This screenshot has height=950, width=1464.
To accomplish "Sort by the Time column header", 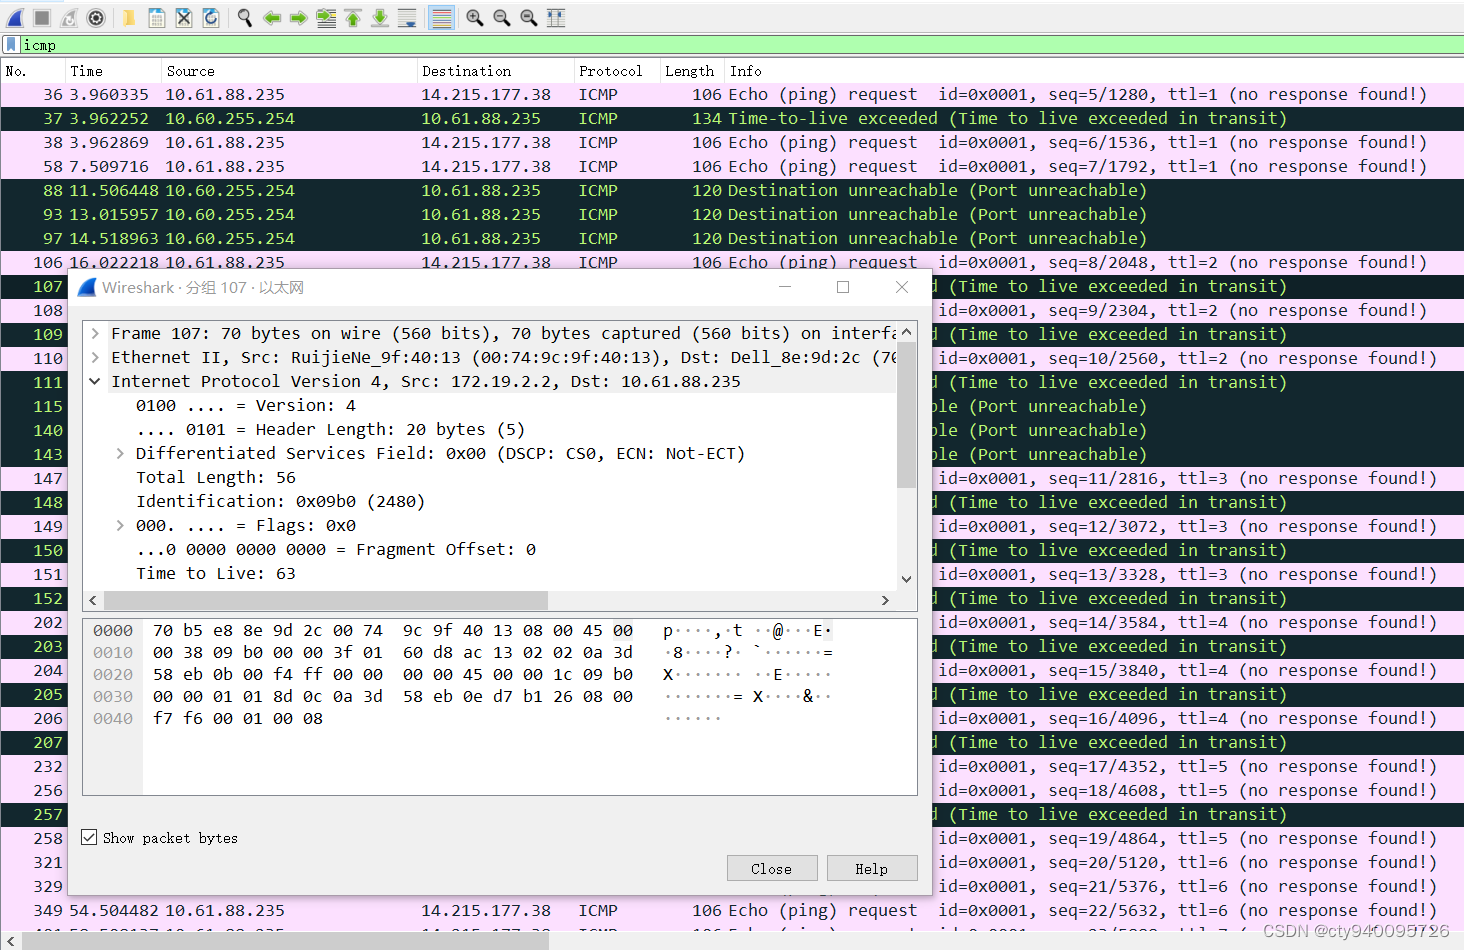I will point(112,71).
